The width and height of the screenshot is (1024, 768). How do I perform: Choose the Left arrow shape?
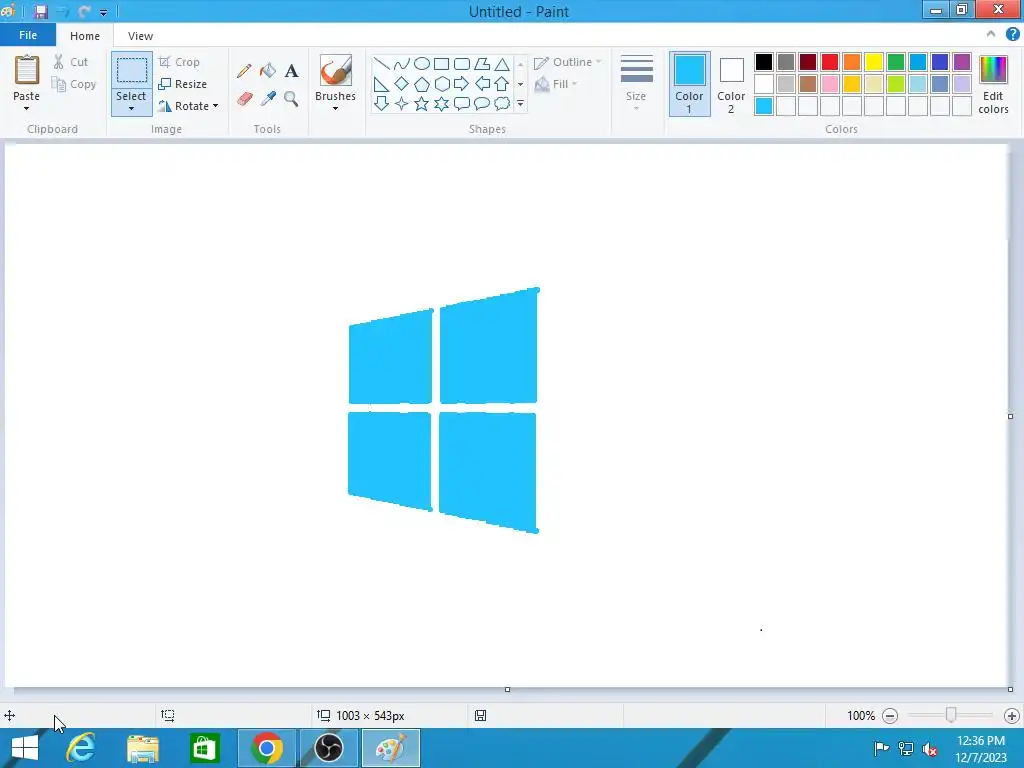482,84
